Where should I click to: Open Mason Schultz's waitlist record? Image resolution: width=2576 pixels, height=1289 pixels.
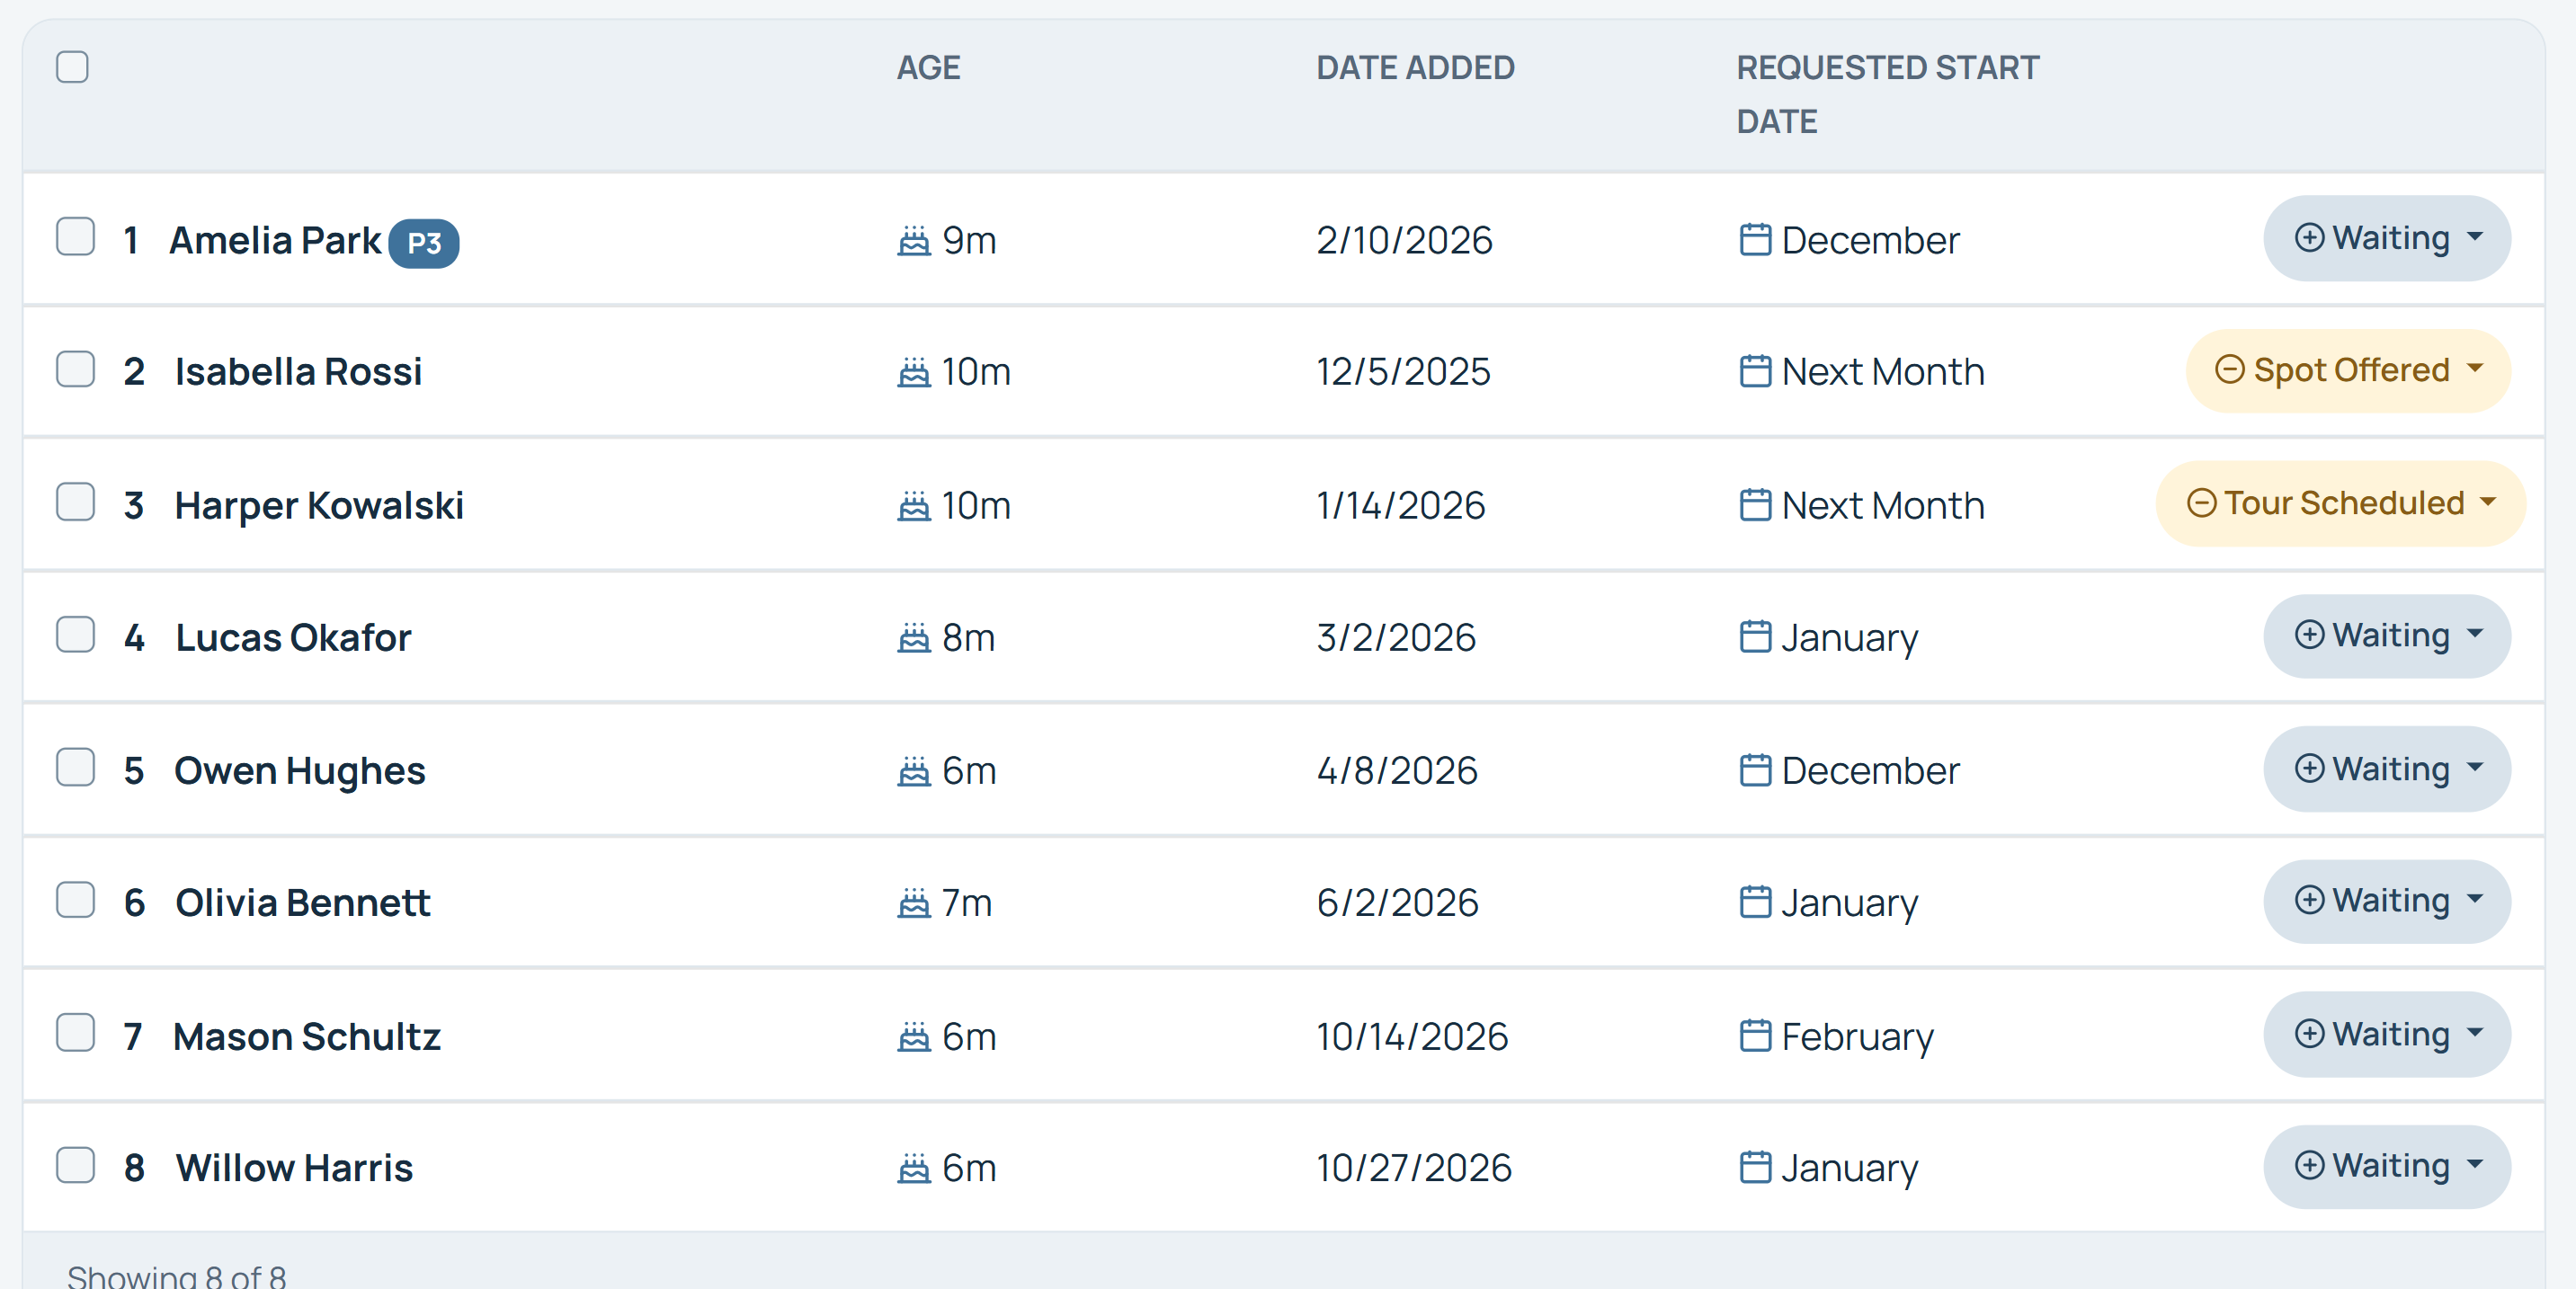[x=307, y=1037]
